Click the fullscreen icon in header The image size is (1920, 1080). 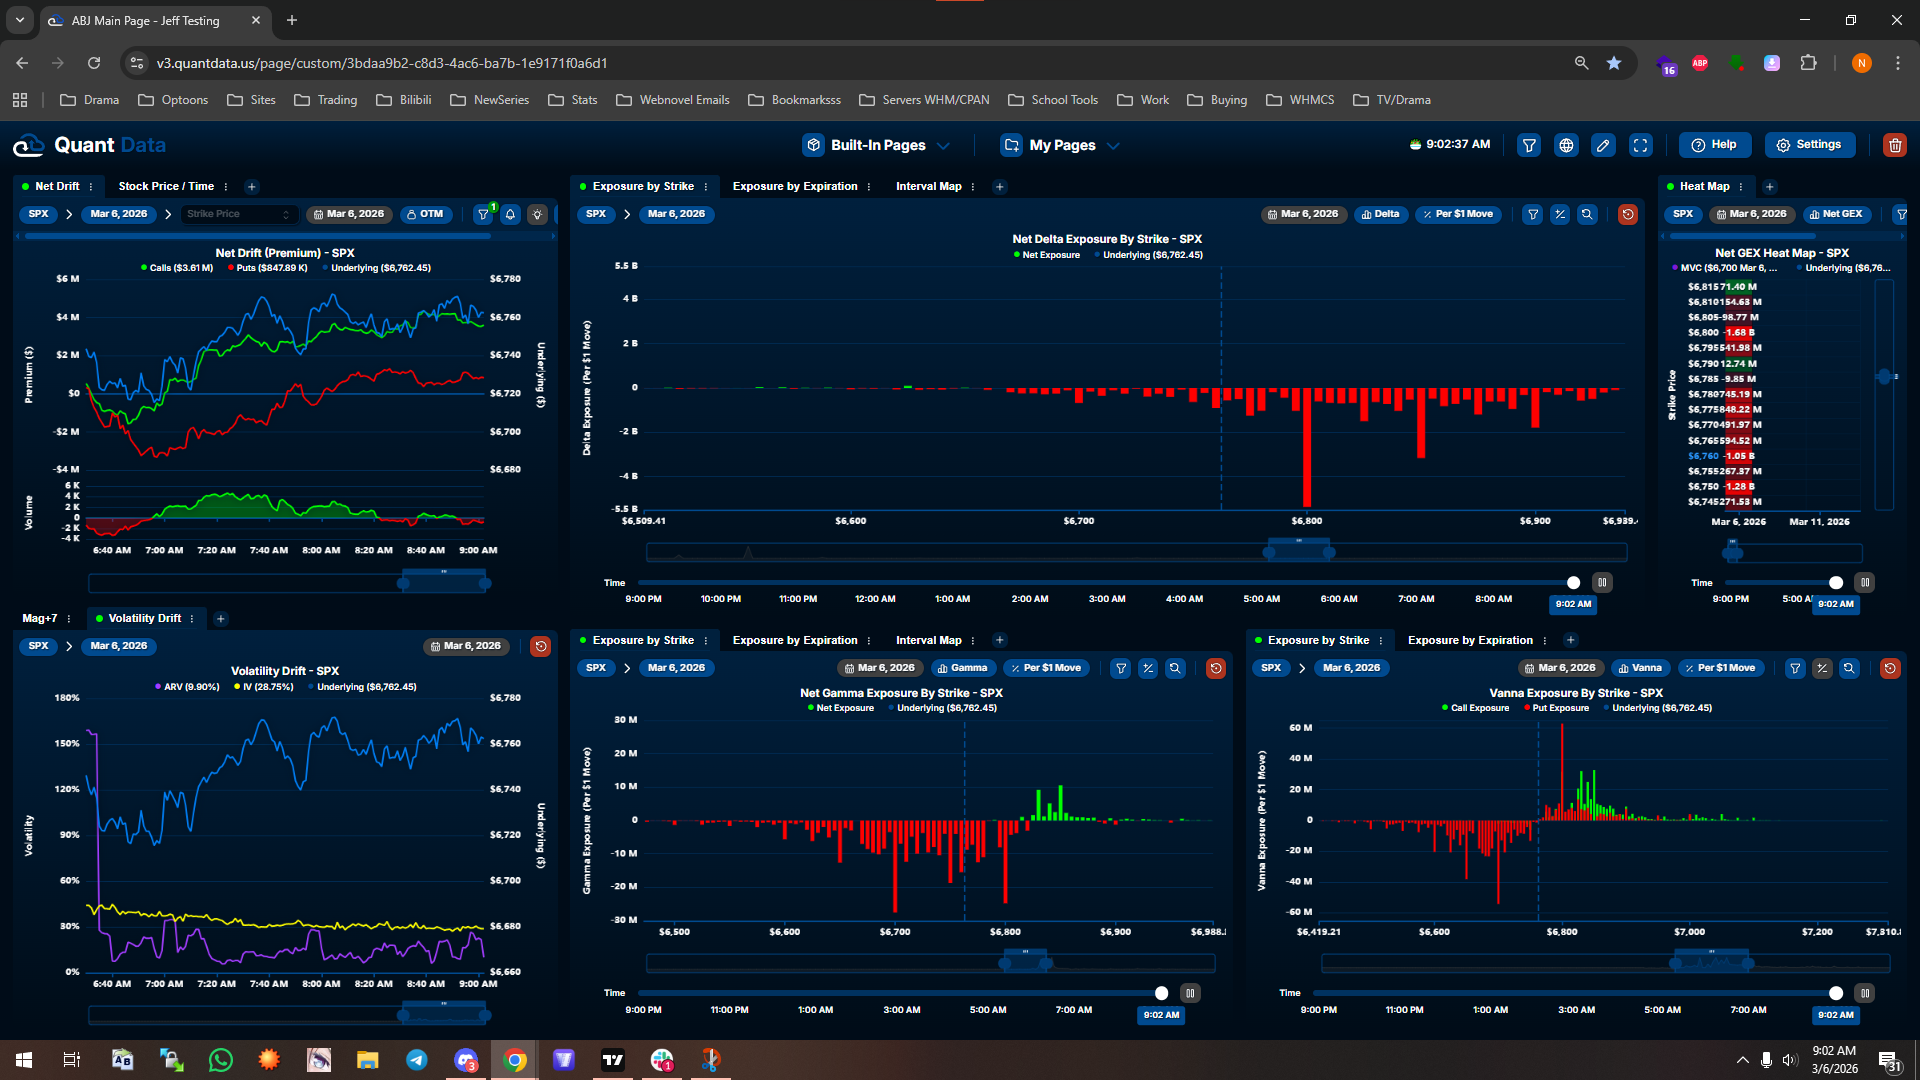click(x=1641, y=146)
